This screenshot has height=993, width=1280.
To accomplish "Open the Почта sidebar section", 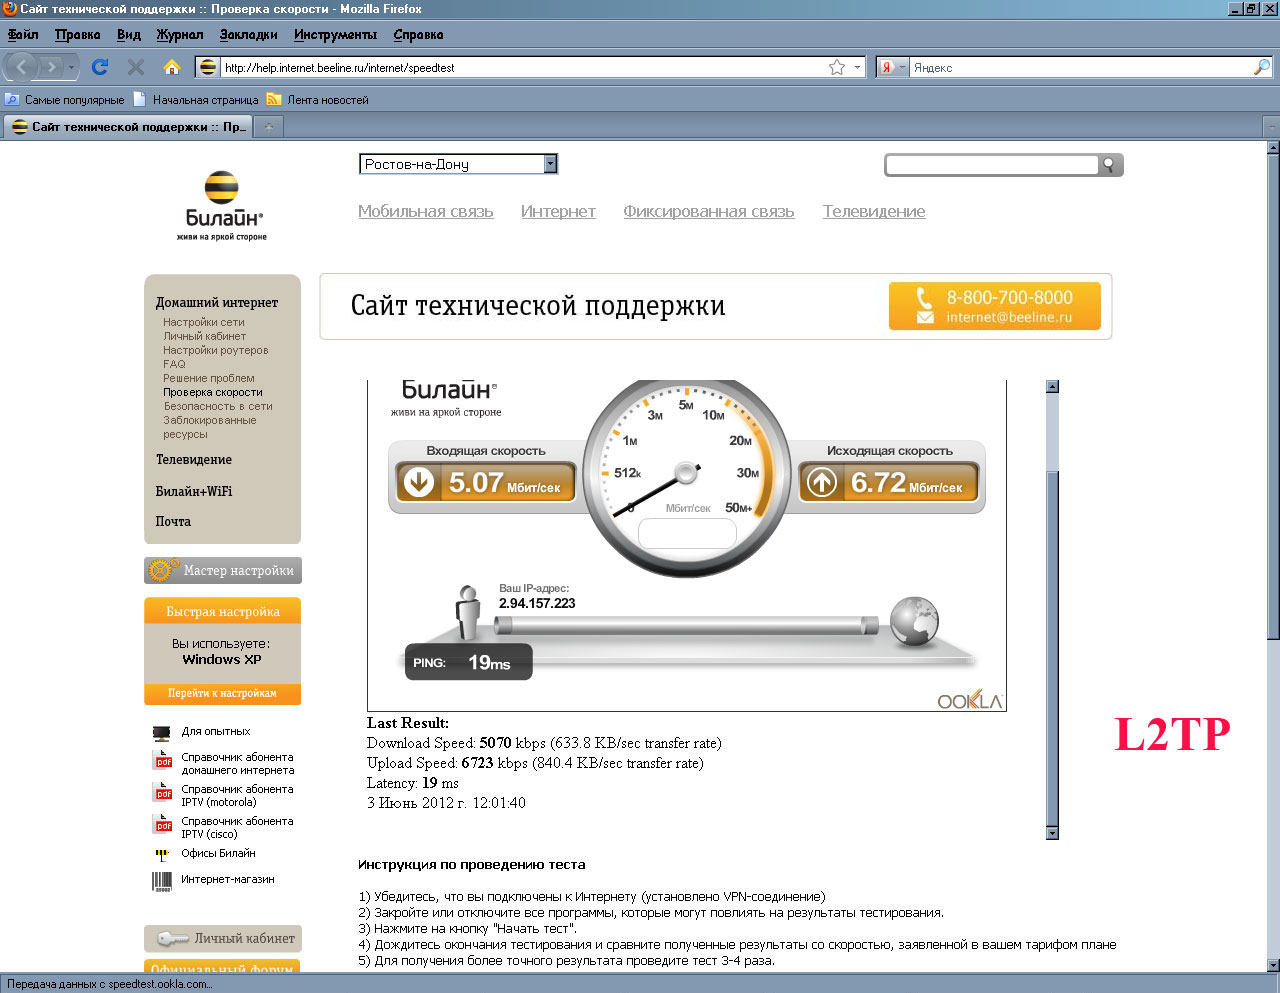I will click(173, 521).
